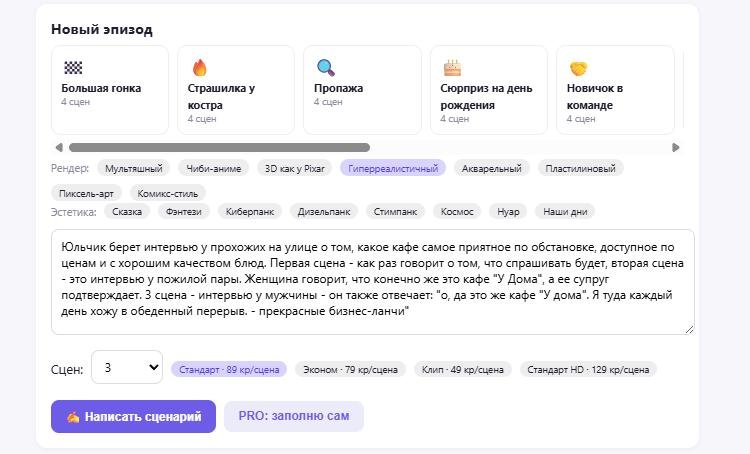
Task: Click the magnifying glass icon on Пропажа
Action: point(326,67)
